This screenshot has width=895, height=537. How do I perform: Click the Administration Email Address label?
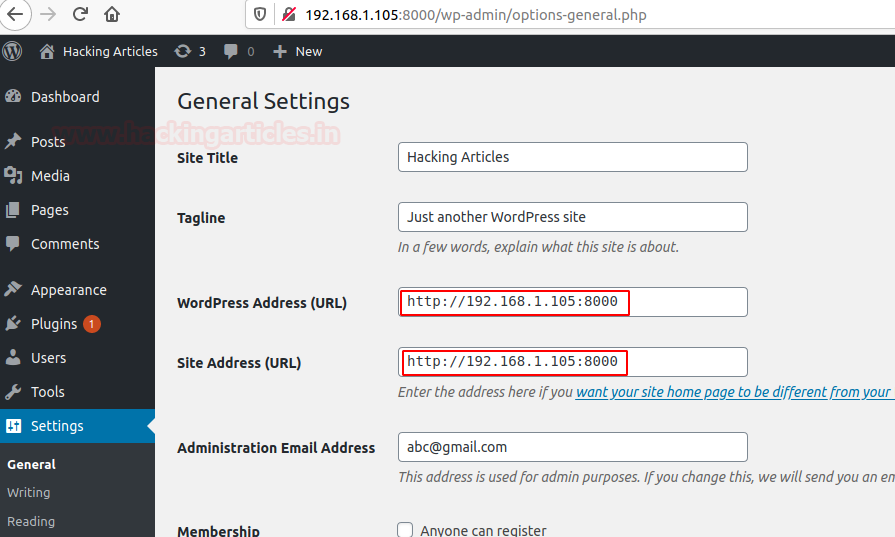276,448
